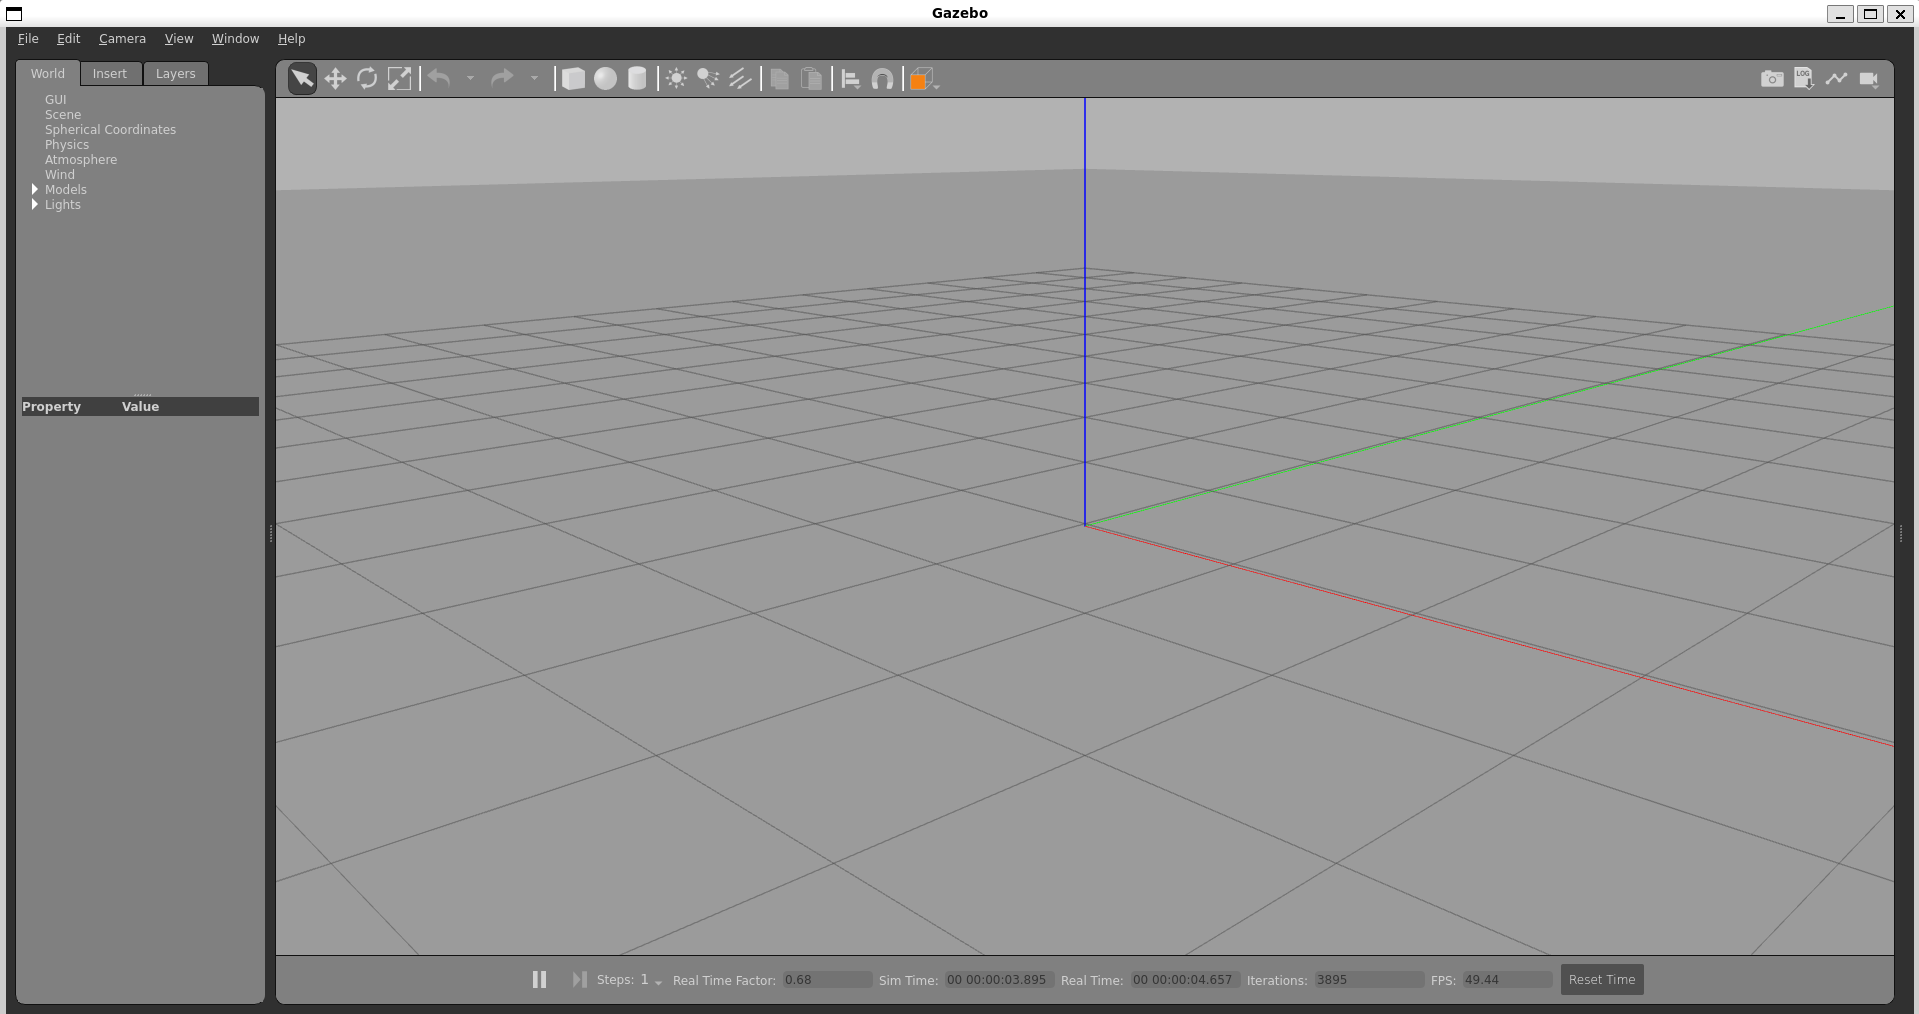The height and width of the screenshot is (1014, 1919).
Task: Maximize the Gazebo window
Action: (1870, 14)
